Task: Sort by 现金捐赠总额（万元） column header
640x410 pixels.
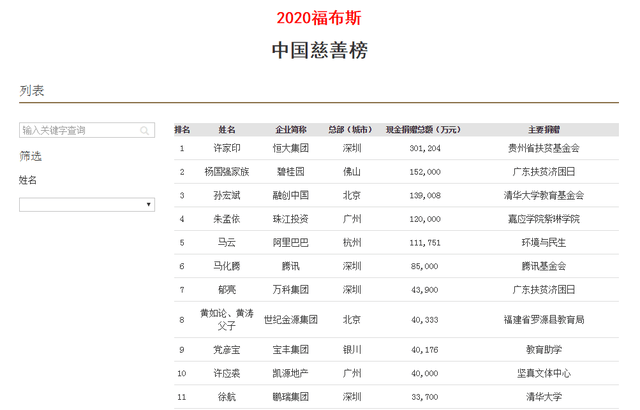Action: click(423, 130)
